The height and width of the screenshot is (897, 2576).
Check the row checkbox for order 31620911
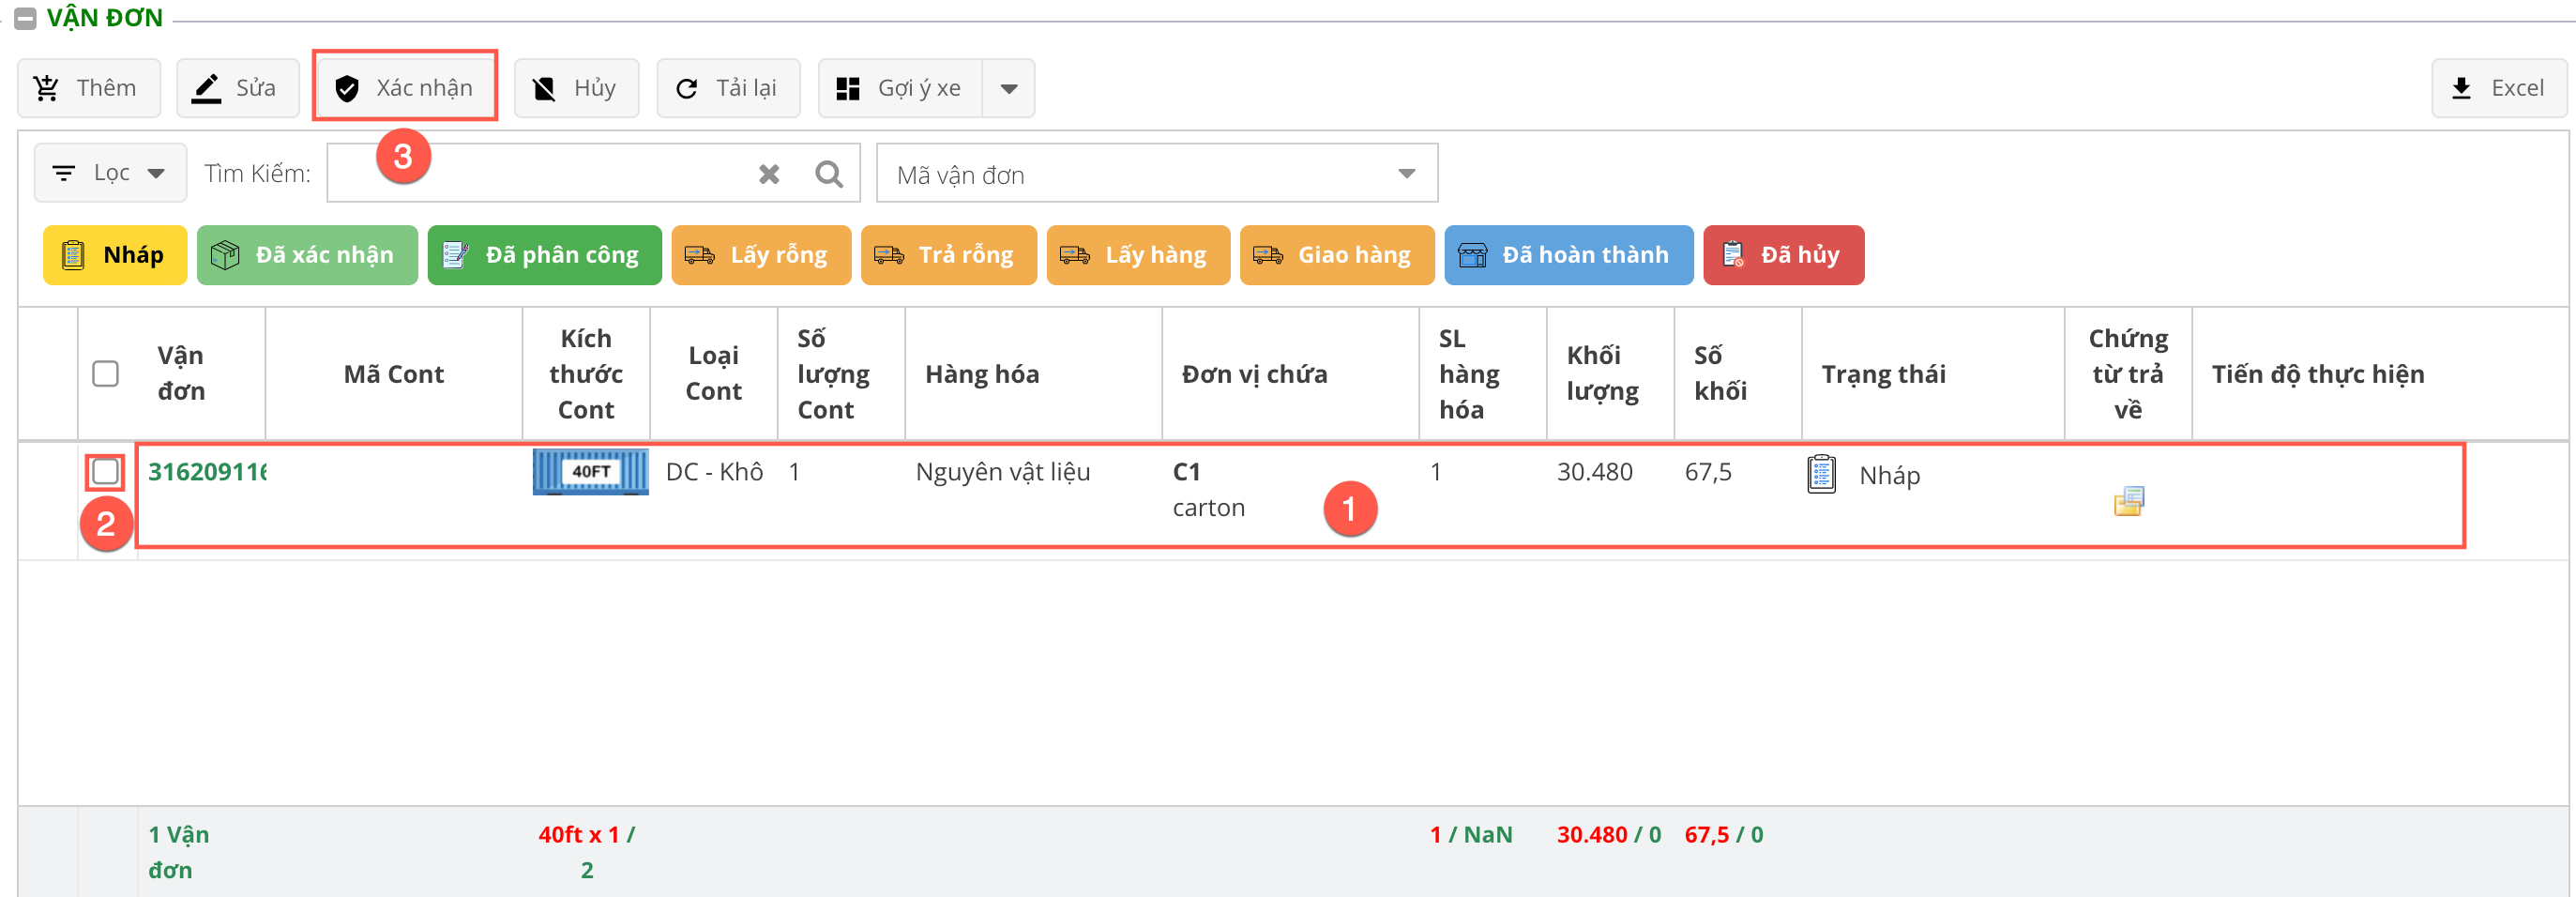[105, 471]
